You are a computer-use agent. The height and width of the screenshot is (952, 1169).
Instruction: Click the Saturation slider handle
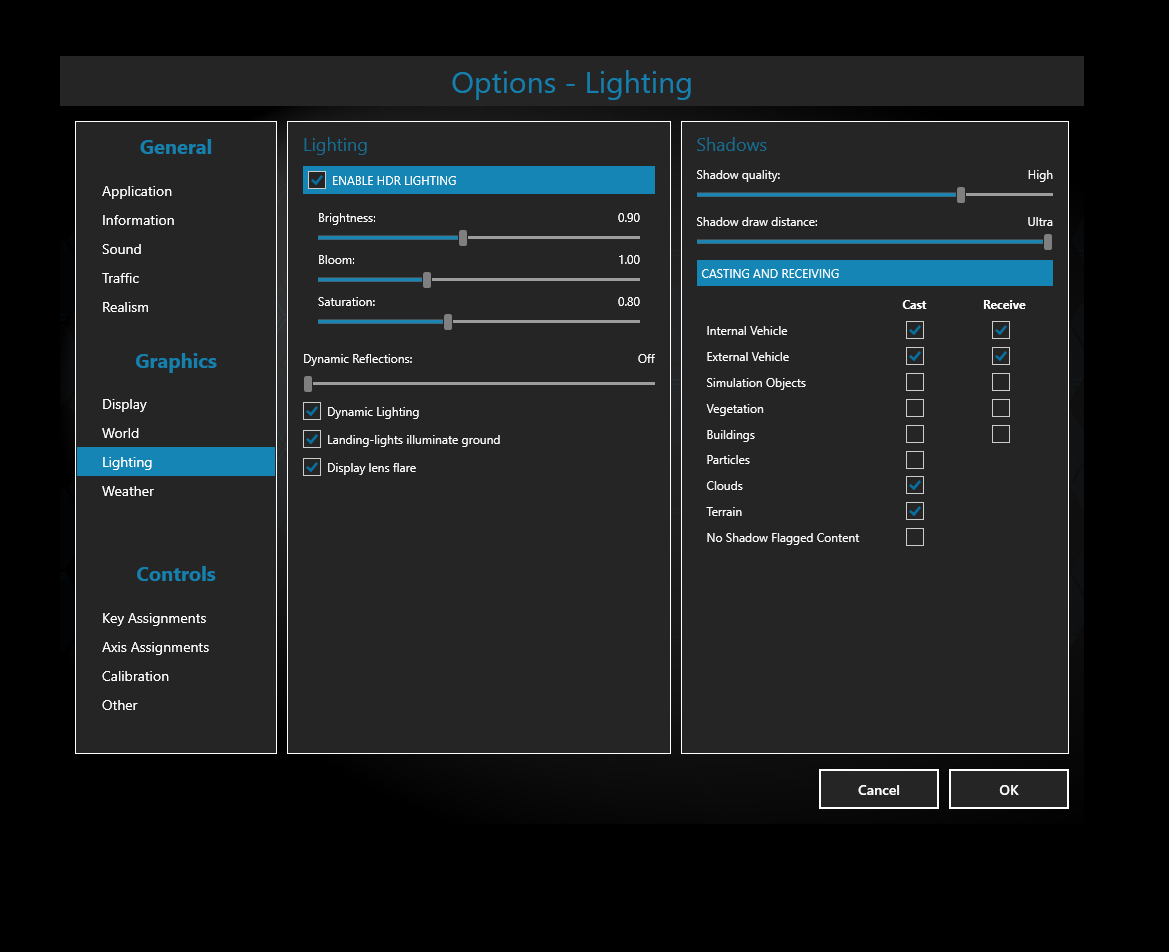[x=448, y=322]
